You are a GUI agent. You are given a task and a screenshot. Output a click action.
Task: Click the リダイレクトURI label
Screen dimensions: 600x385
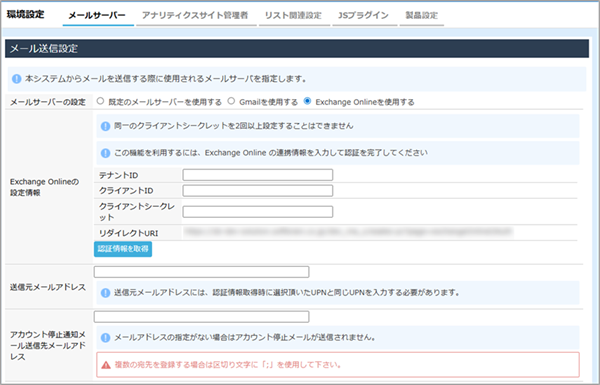129,233
